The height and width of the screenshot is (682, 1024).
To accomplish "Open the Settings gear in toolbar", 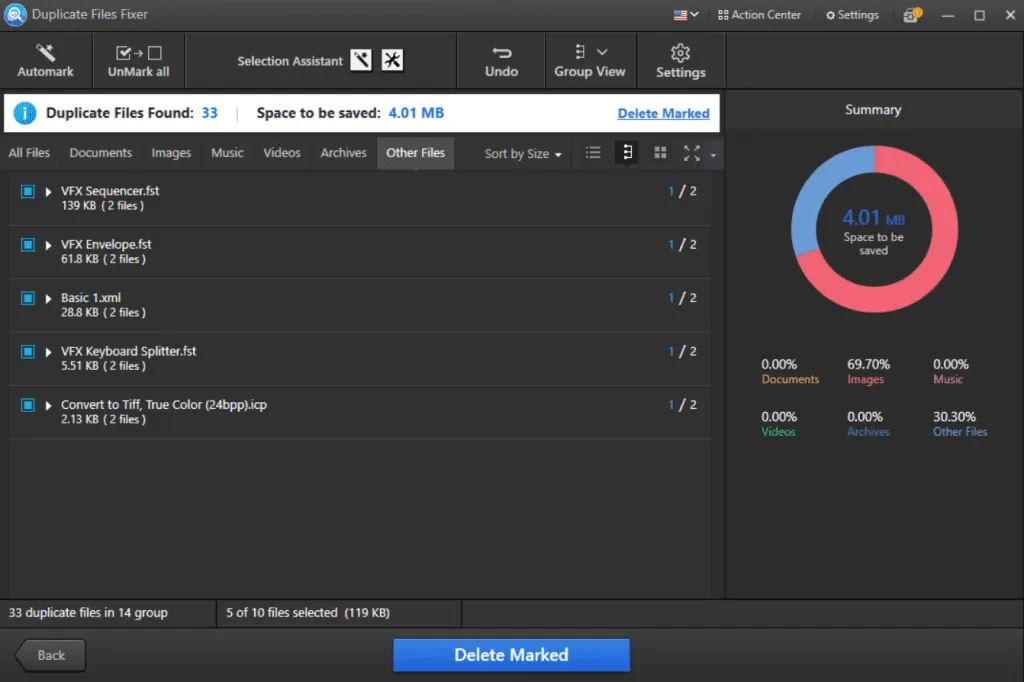I will click(x=680, y=52).
